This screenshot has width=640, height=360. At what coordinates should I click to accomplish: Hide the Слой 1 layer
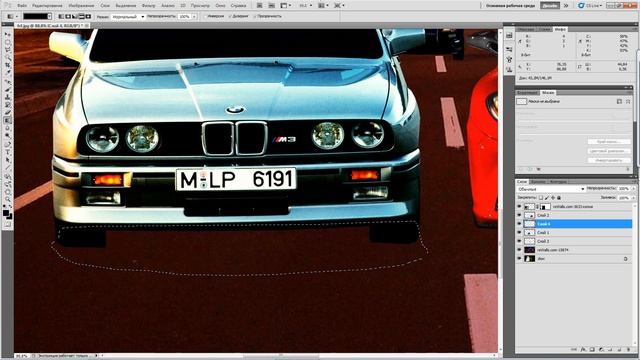click(519, 232)
